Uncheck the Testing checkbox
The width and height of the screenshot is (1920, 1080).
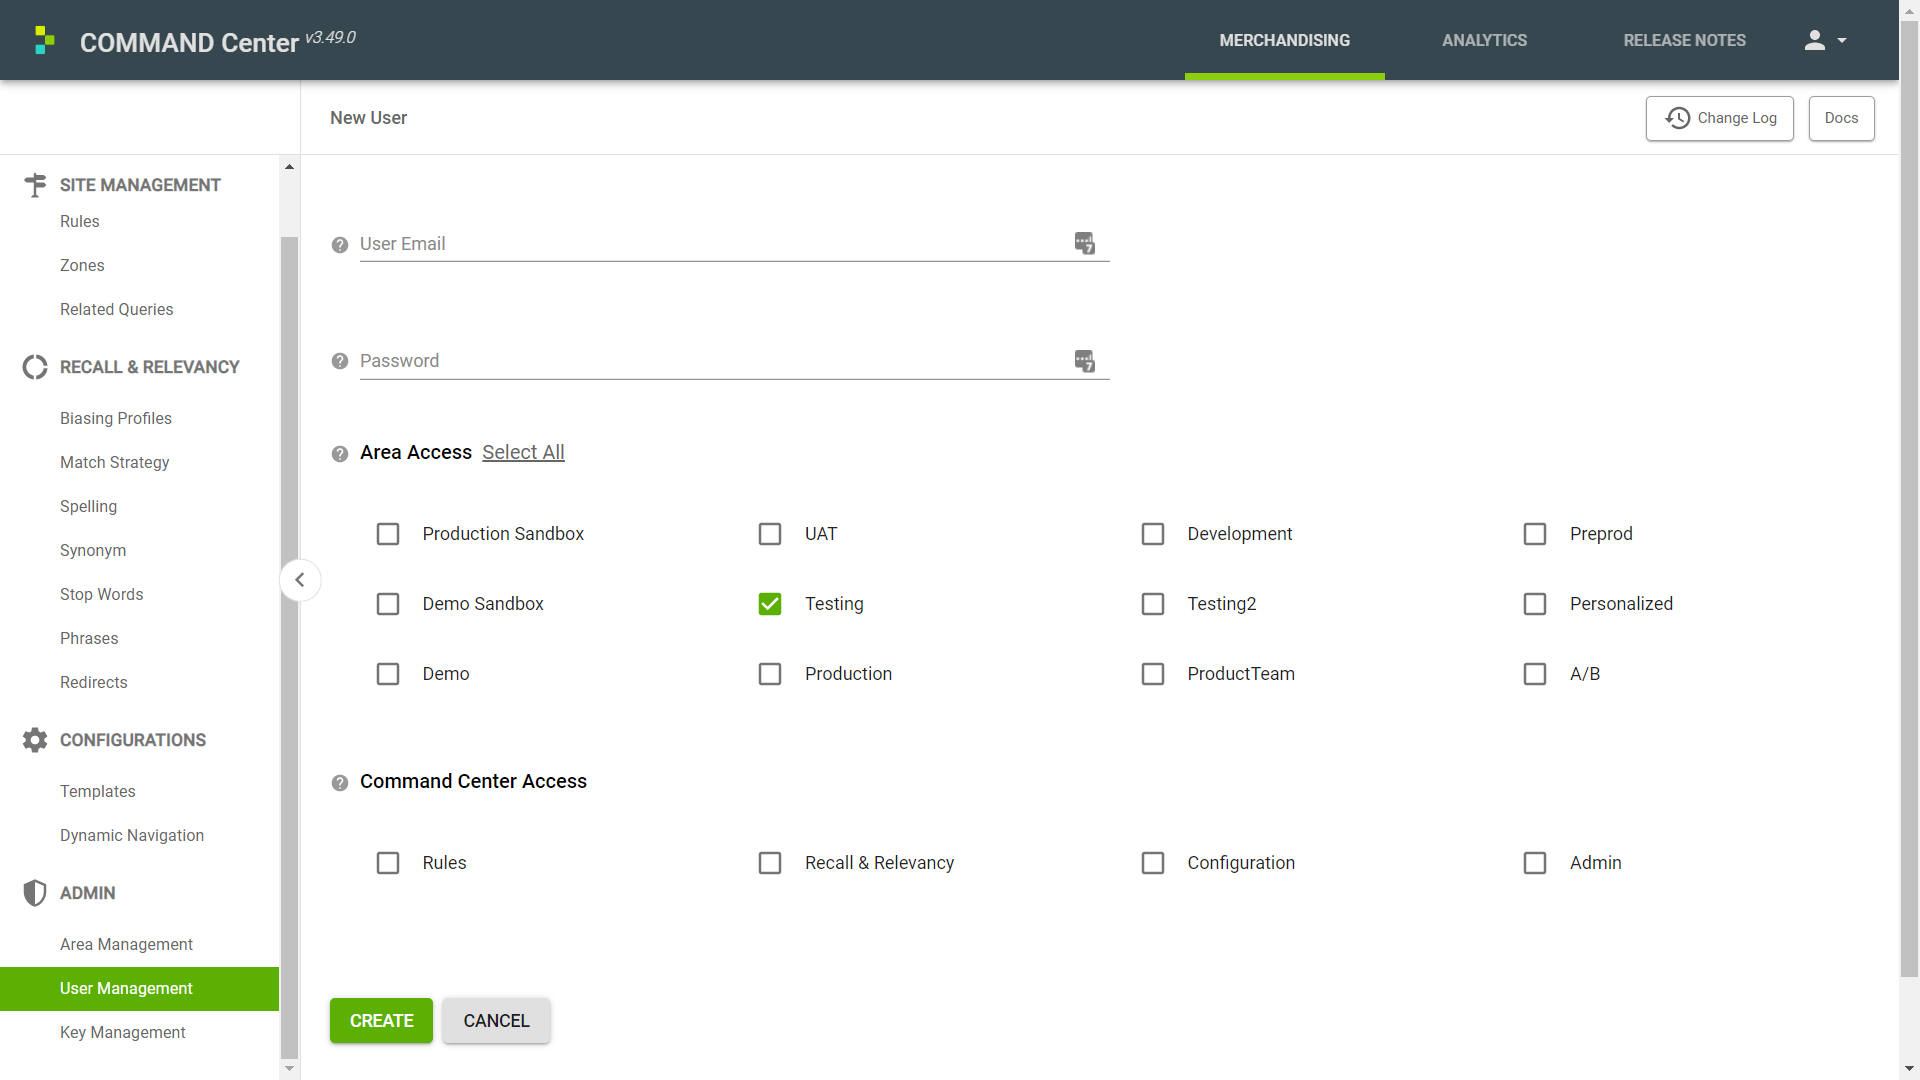(x=770, y=604)
